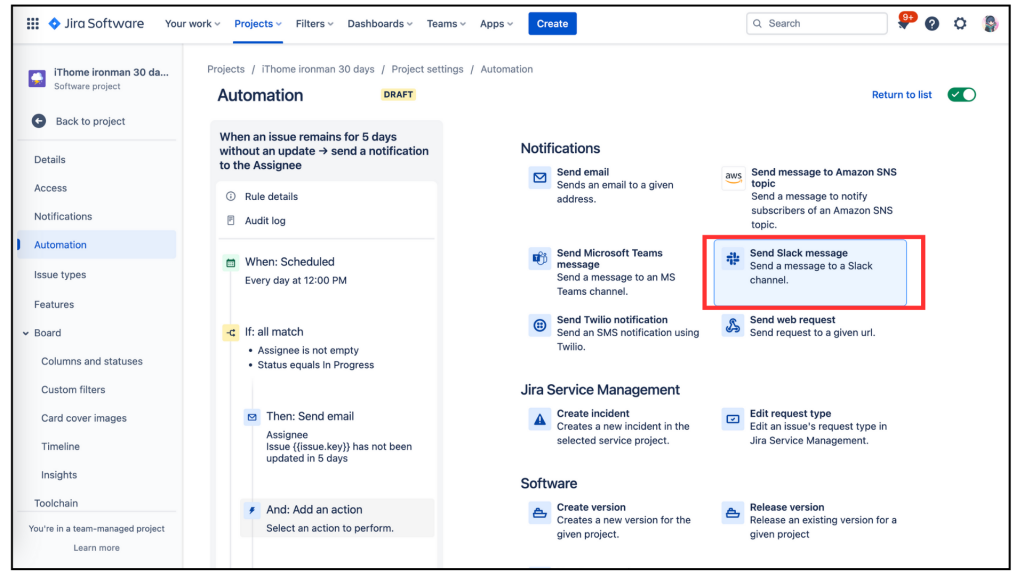
Task: Select 'When: Scheduled' trigger
Action: click(289, 263)
